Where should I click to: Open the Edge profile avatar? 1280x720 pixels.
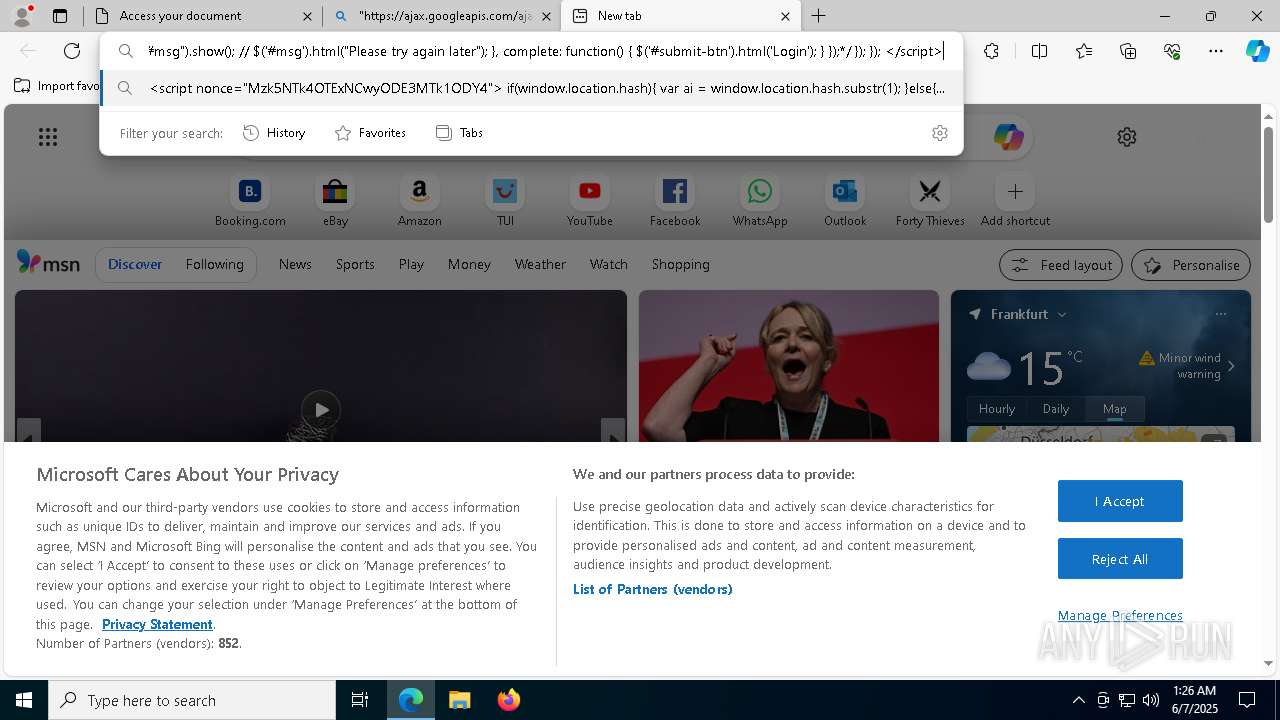22,16
